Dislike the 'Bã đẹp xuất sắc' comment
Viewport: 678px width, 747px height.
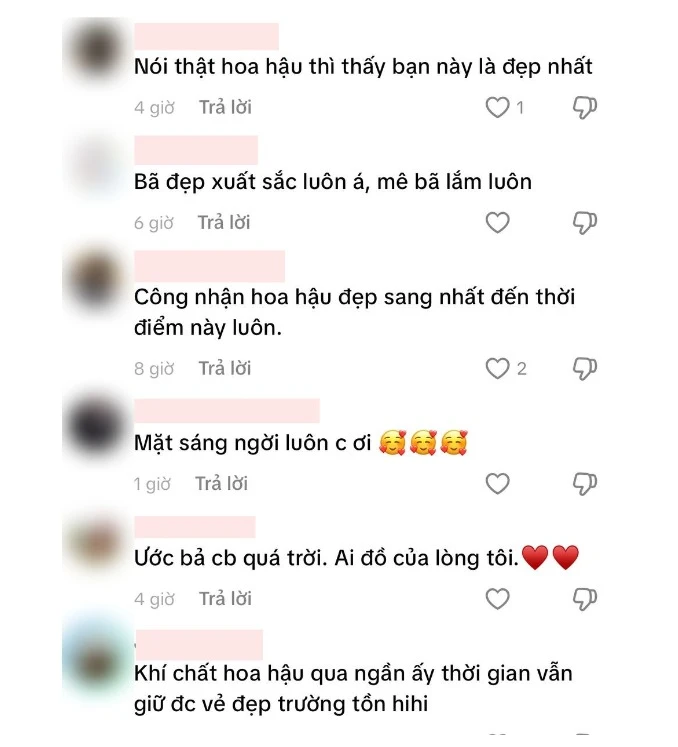[x=585, y=222]
